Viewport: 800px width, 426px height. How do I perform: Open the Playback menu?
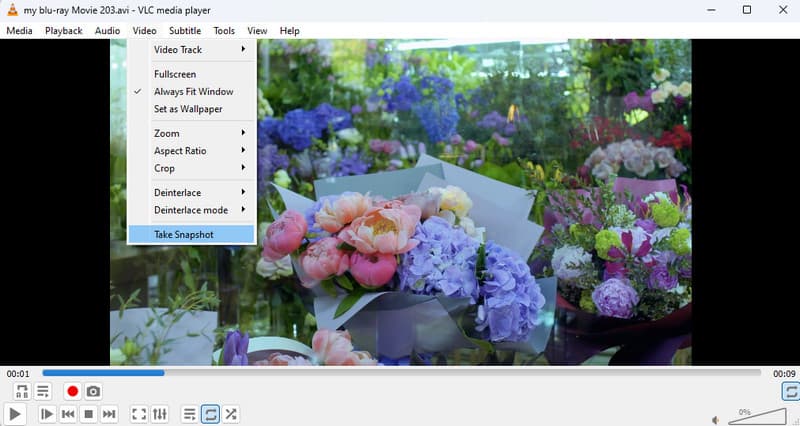[x=64, y=31]
